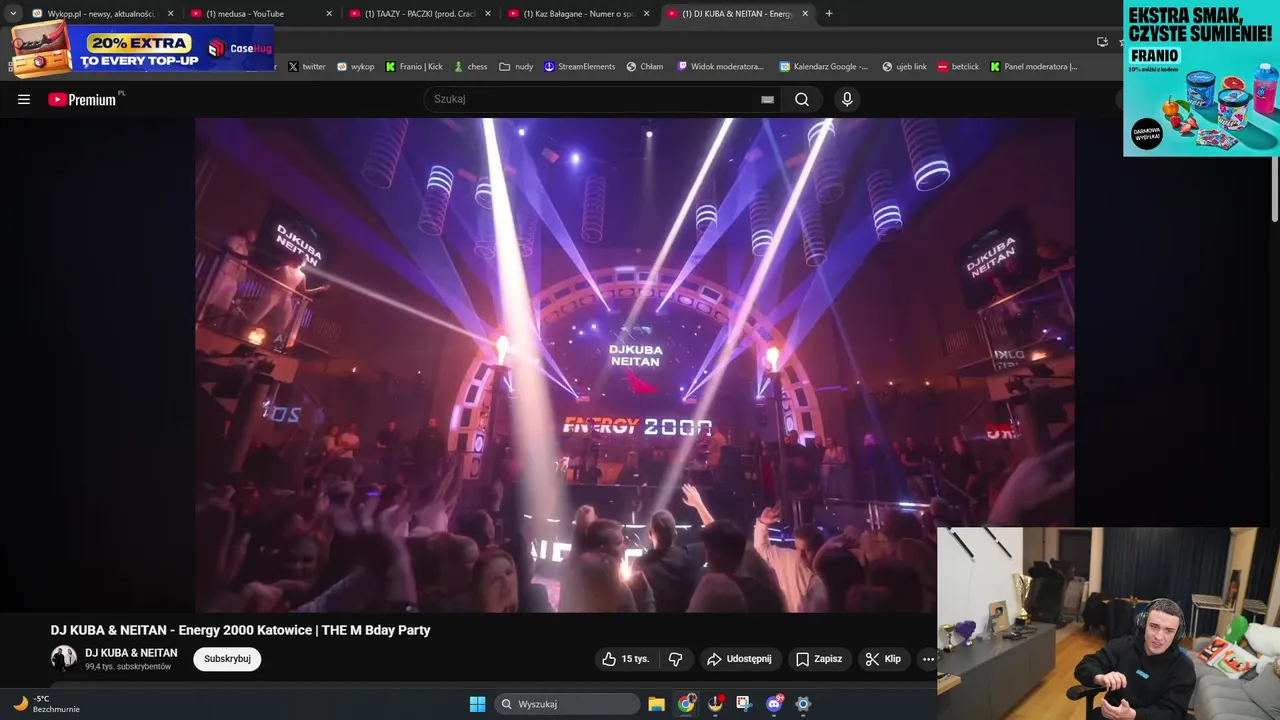The image size is (1280, 720).
Task: Switch to the Kaz Bałagane tab
Action: pyautogui.click(x=579, y=14)
